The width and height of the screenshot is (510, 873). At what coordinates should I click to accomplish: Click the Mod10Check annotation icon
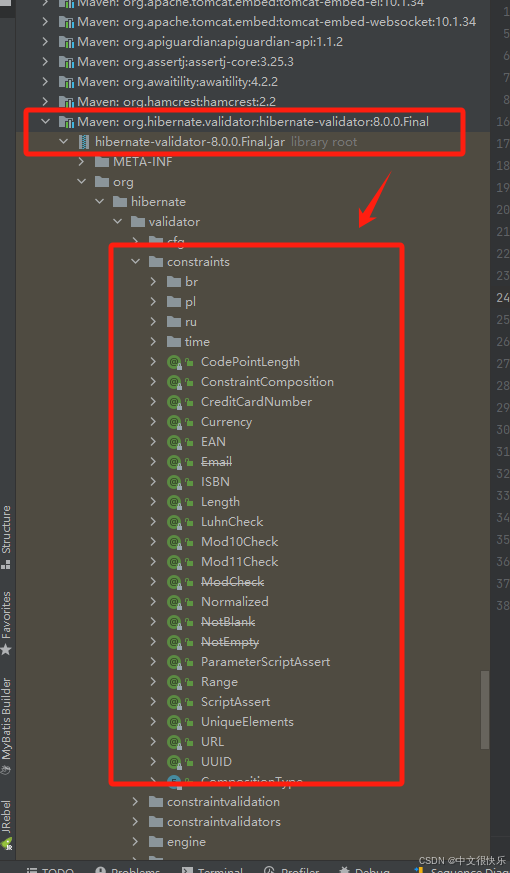[x=174, y=542]
